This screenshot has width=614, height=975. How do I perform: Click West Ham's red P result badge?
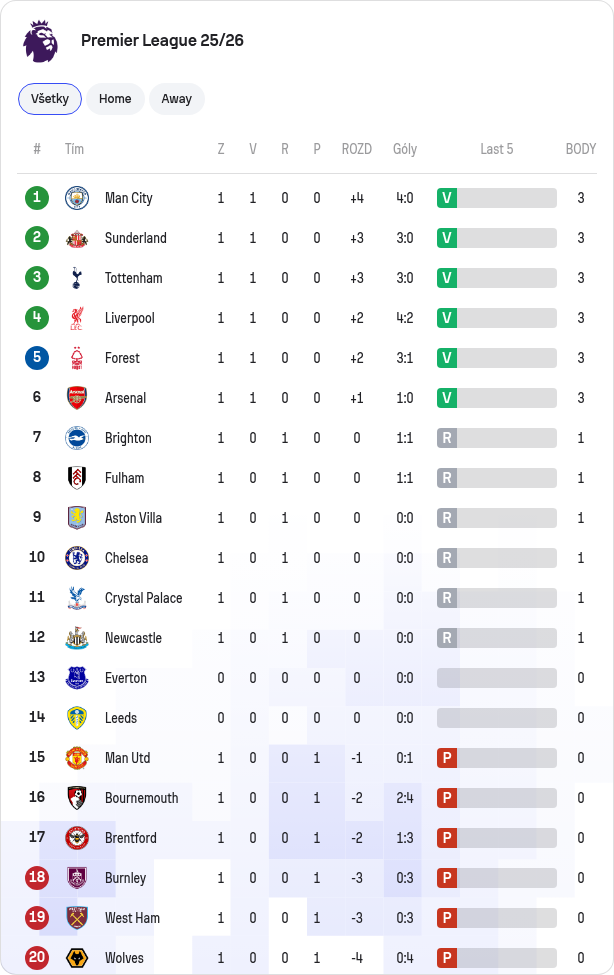(x=447, y=918)
